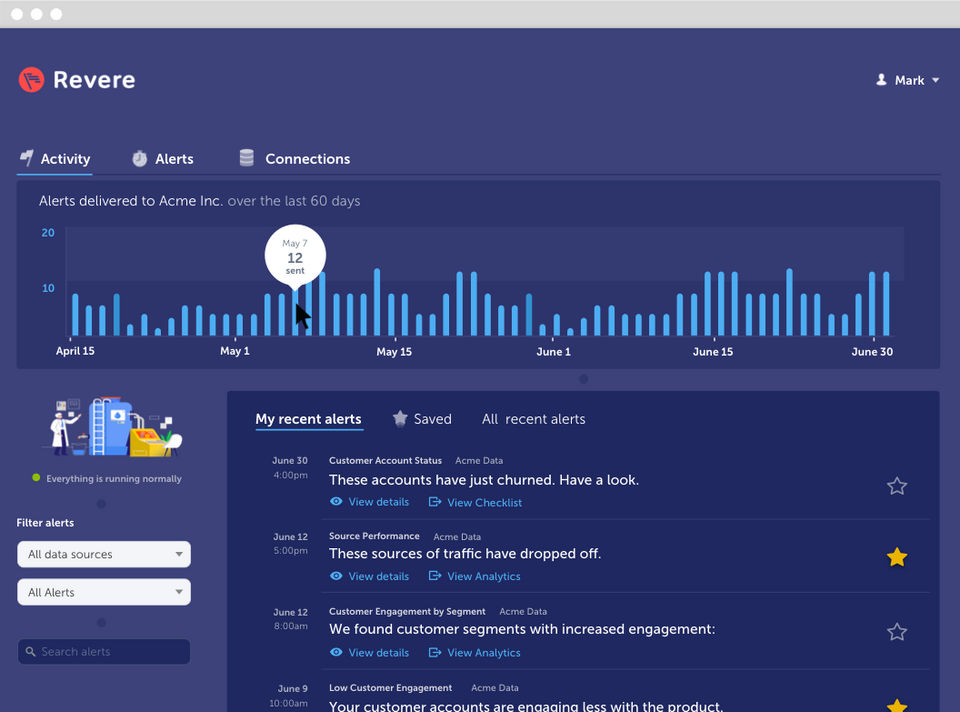Click the exit-arrow icon on Customer Engagement by Segment alert
Viewport: 960px width, 712px height.
tap(435, 652)
